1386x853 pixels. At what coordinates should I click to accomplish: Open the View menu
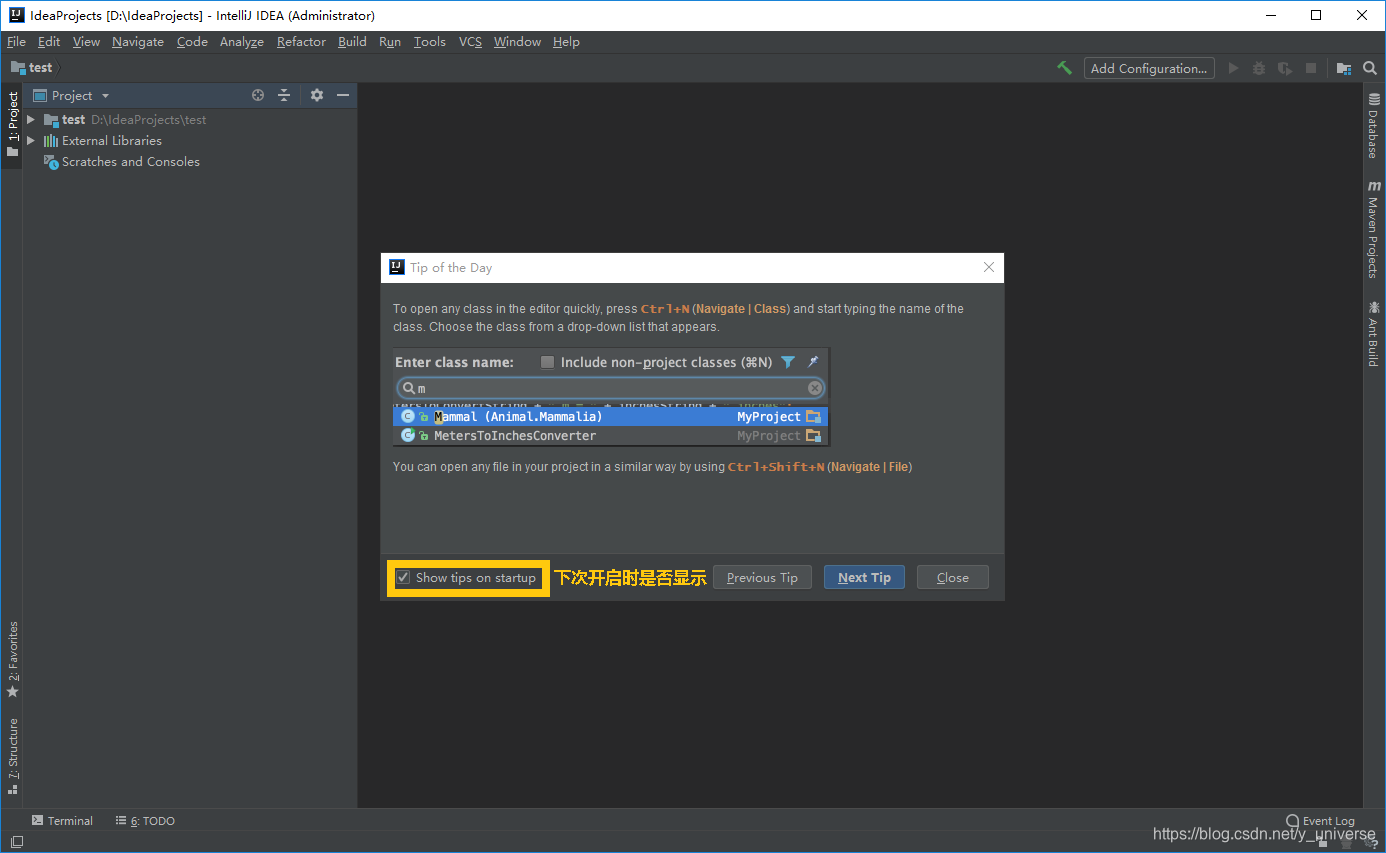86,42
